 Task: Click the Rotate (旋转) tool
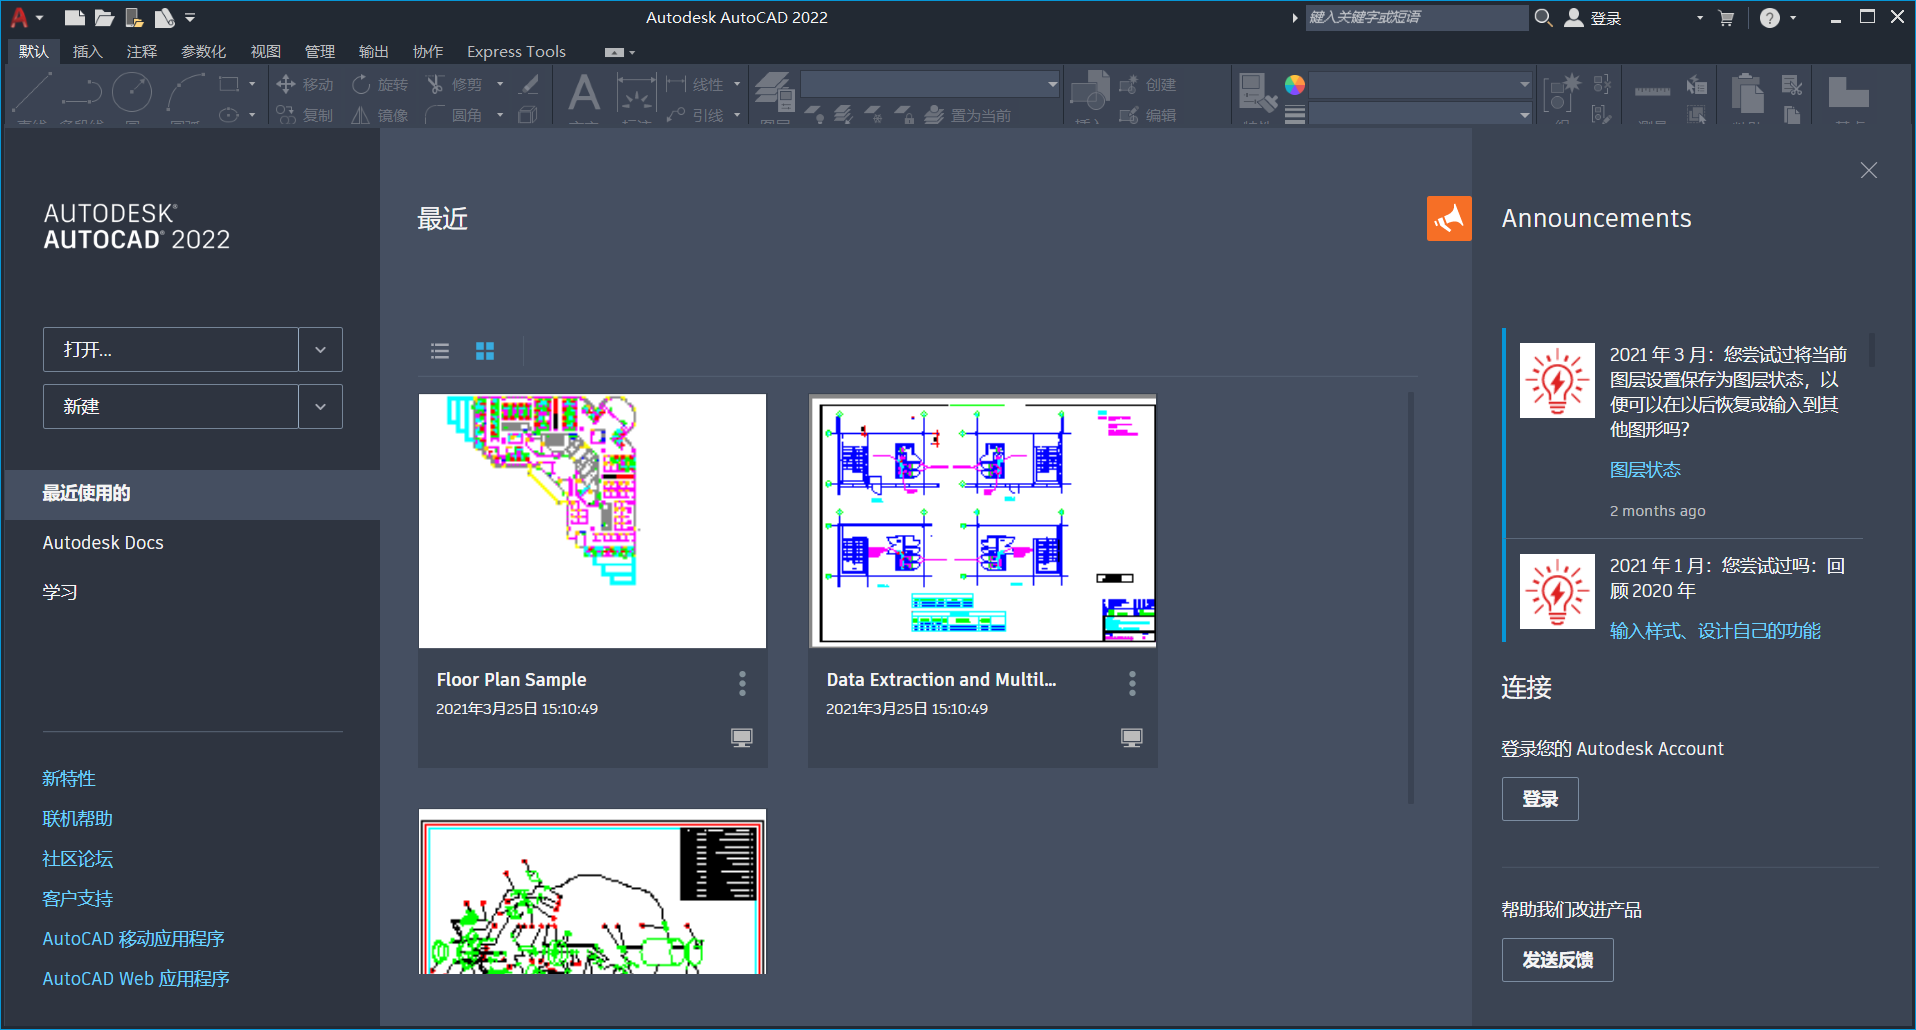[380, 84]
